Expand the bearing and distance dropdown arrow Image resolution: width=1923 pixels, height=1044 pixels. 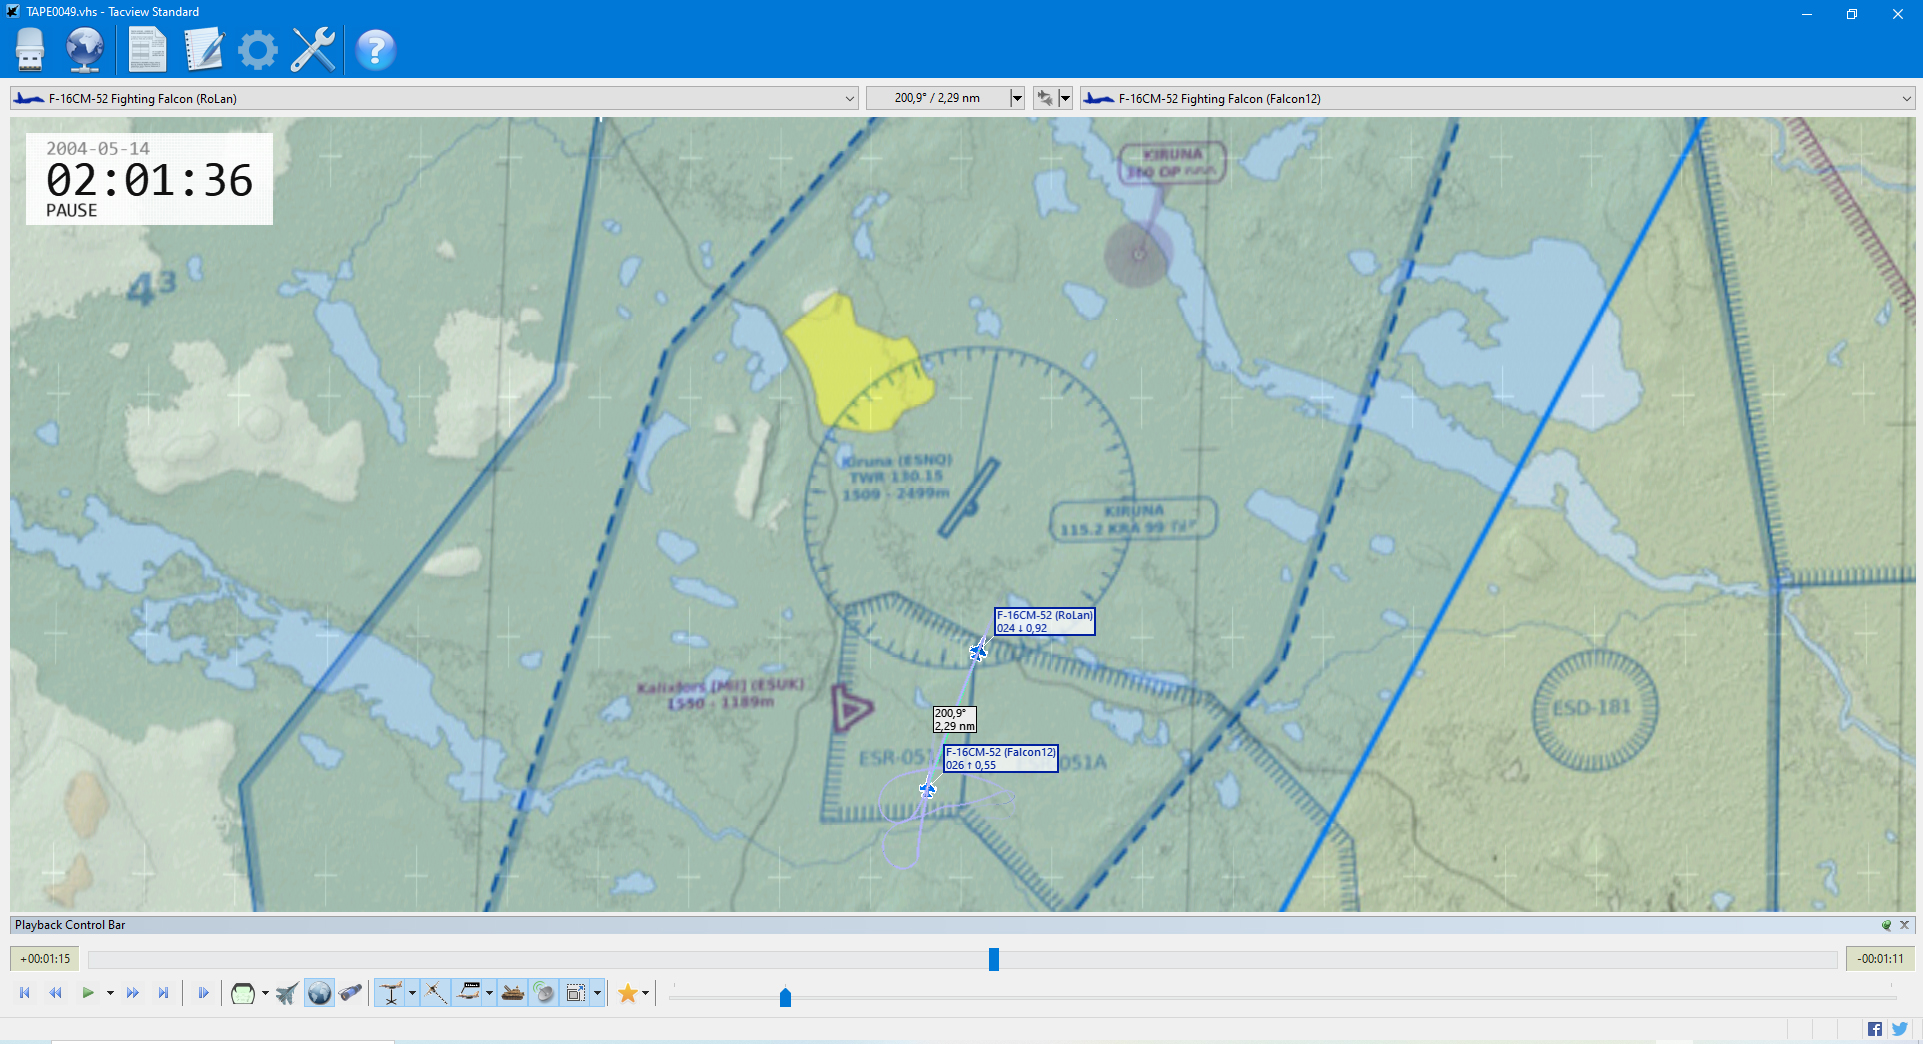[x=1017, y=98]
